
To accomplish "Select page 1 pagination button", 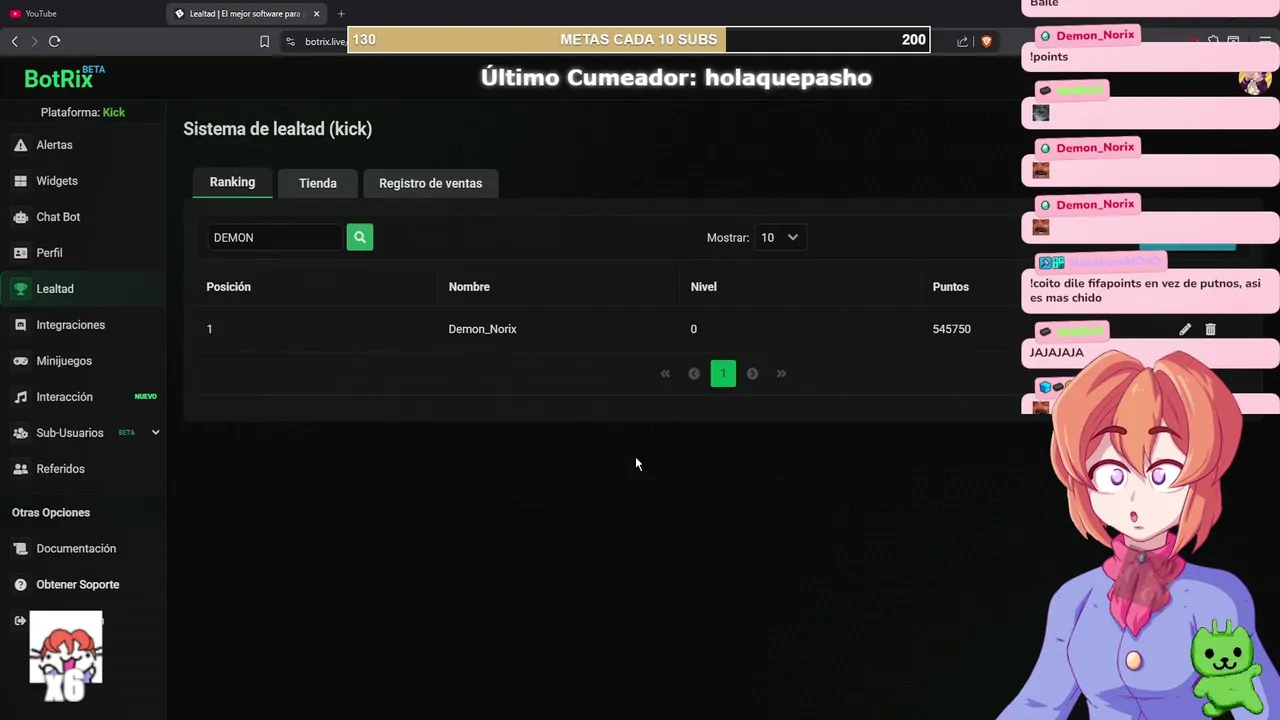I will (x=723, y=374).
